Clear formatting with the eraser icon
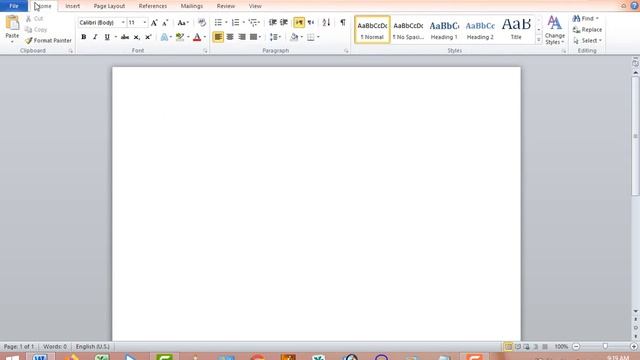This screenshot has width=640, height=360. pyautogui.click(x=202, y=22)
